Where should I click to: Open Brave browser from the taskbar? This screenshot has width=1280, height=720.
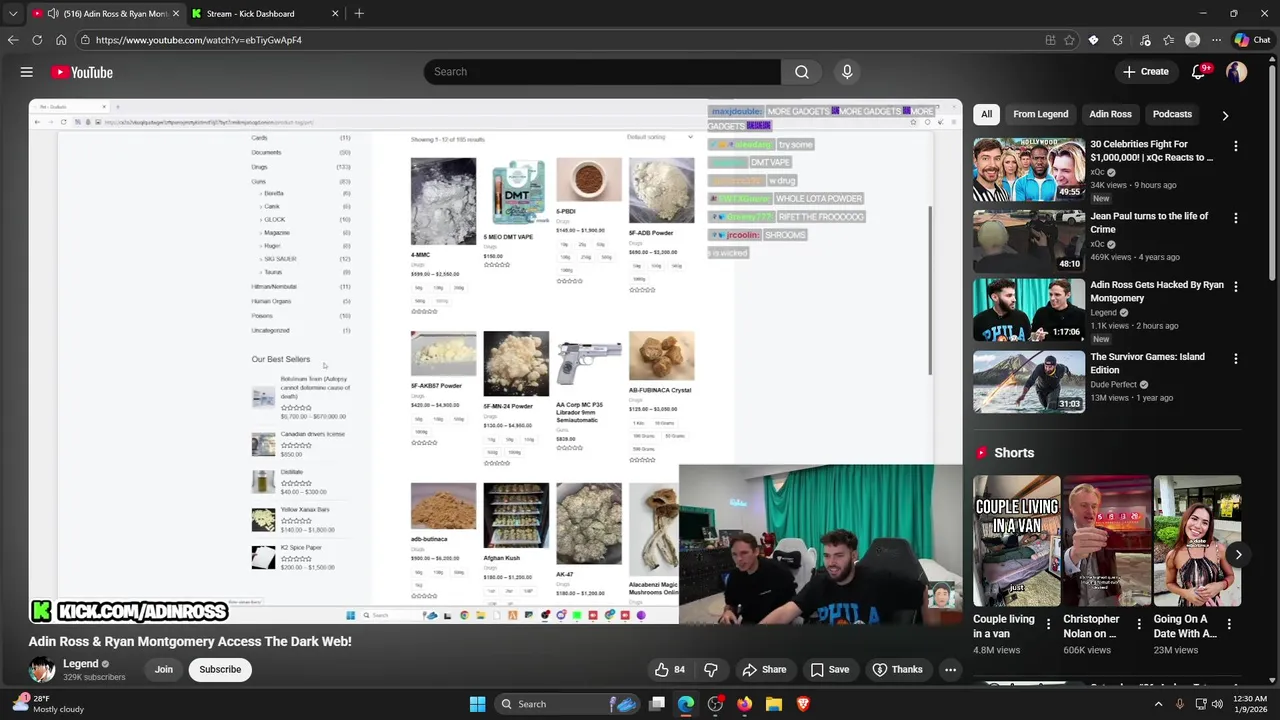pos(802,704)
